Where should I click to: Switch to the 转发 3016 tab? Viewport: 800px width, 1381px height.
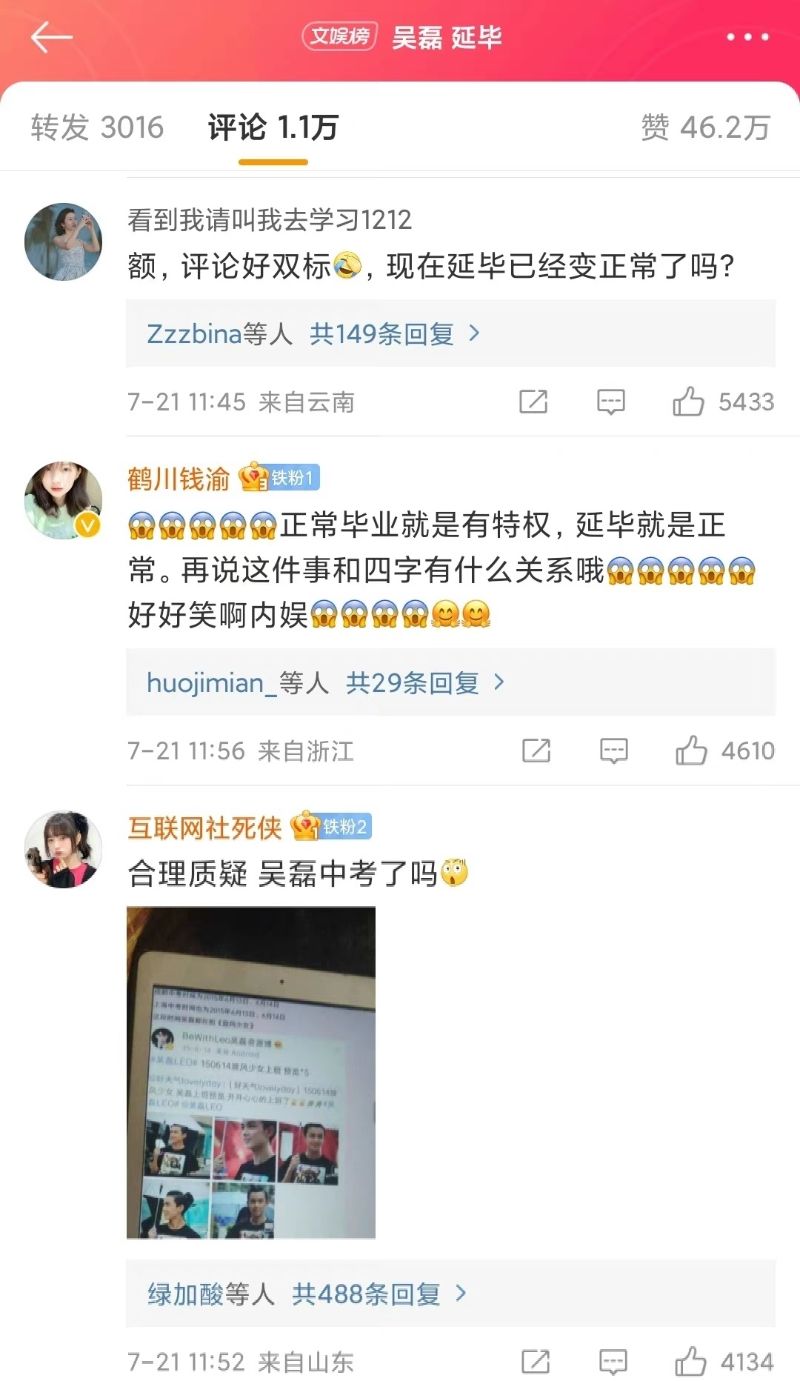[x=97, y=127]
